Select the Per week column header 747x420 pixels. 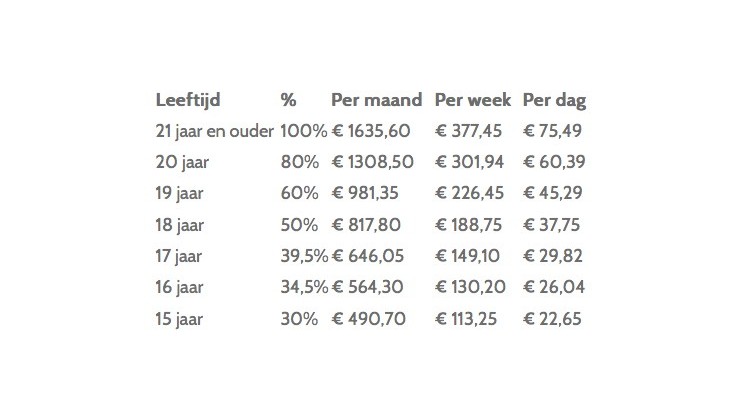473,100
